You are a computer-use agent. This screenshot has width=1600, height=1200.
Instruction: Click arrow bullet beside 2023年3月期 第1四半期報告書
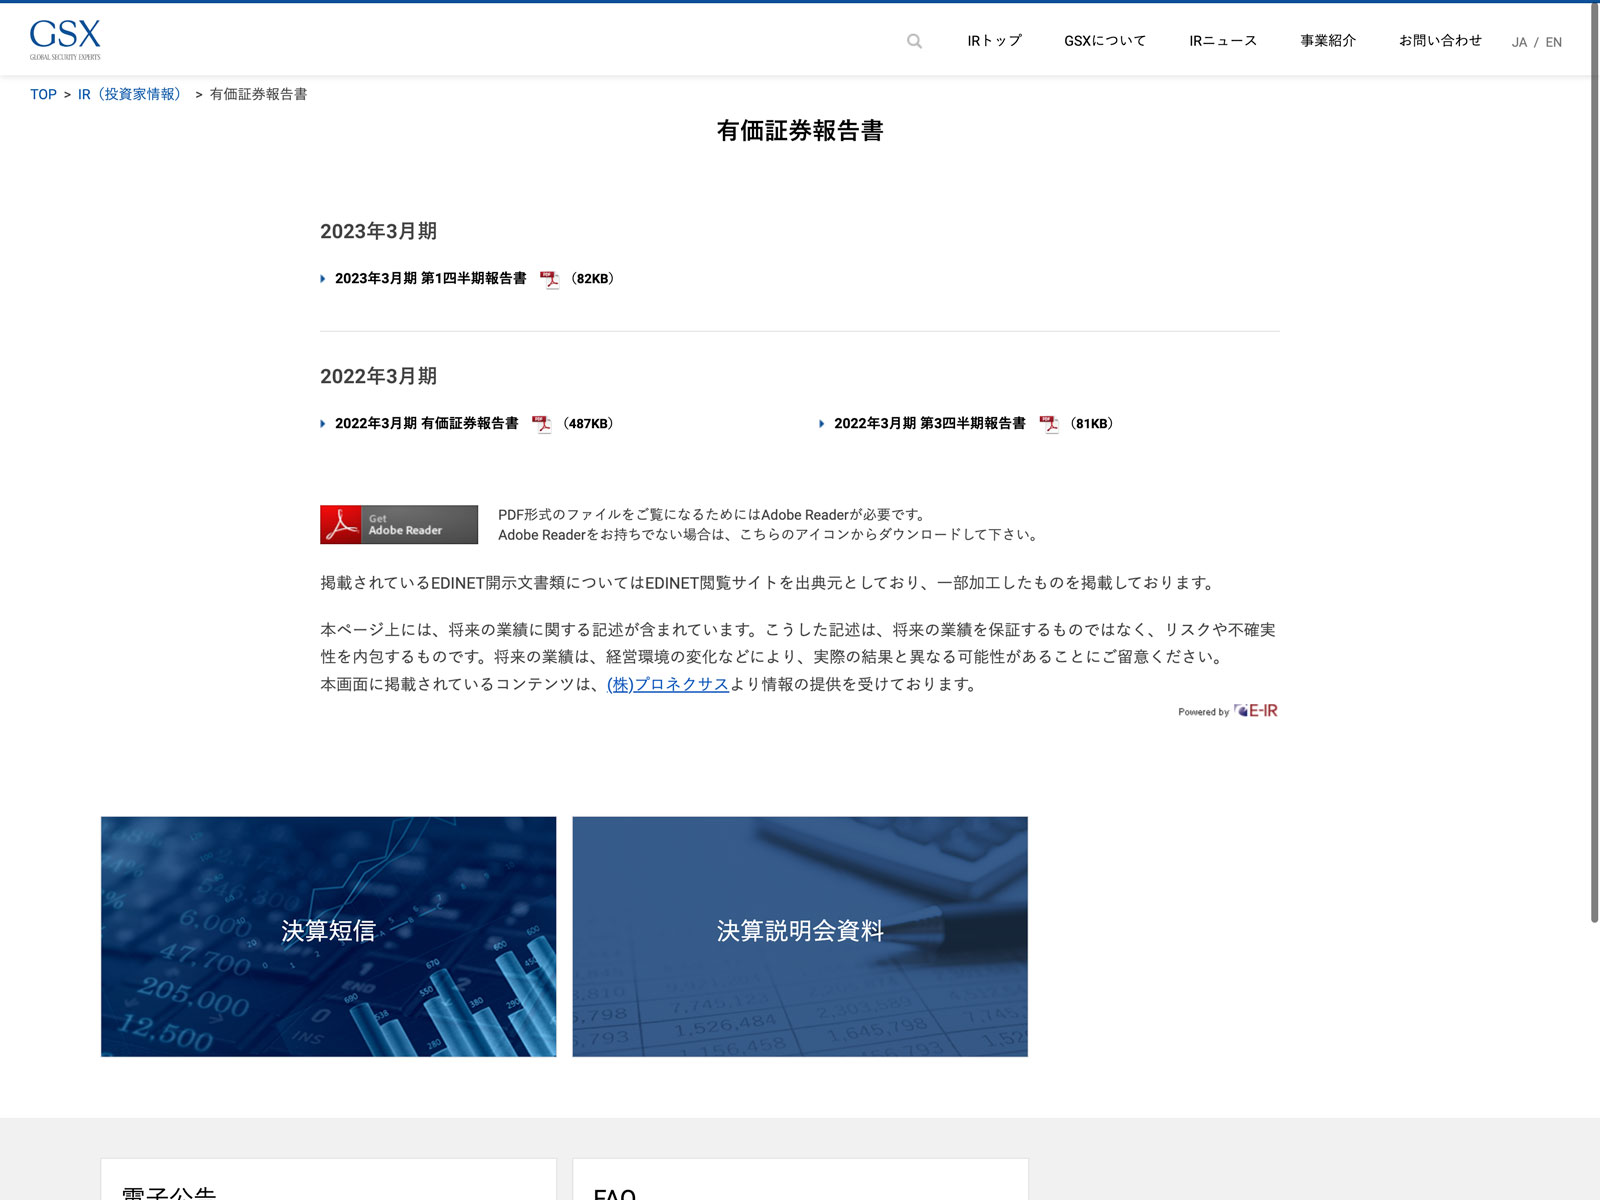click(323, 279)
